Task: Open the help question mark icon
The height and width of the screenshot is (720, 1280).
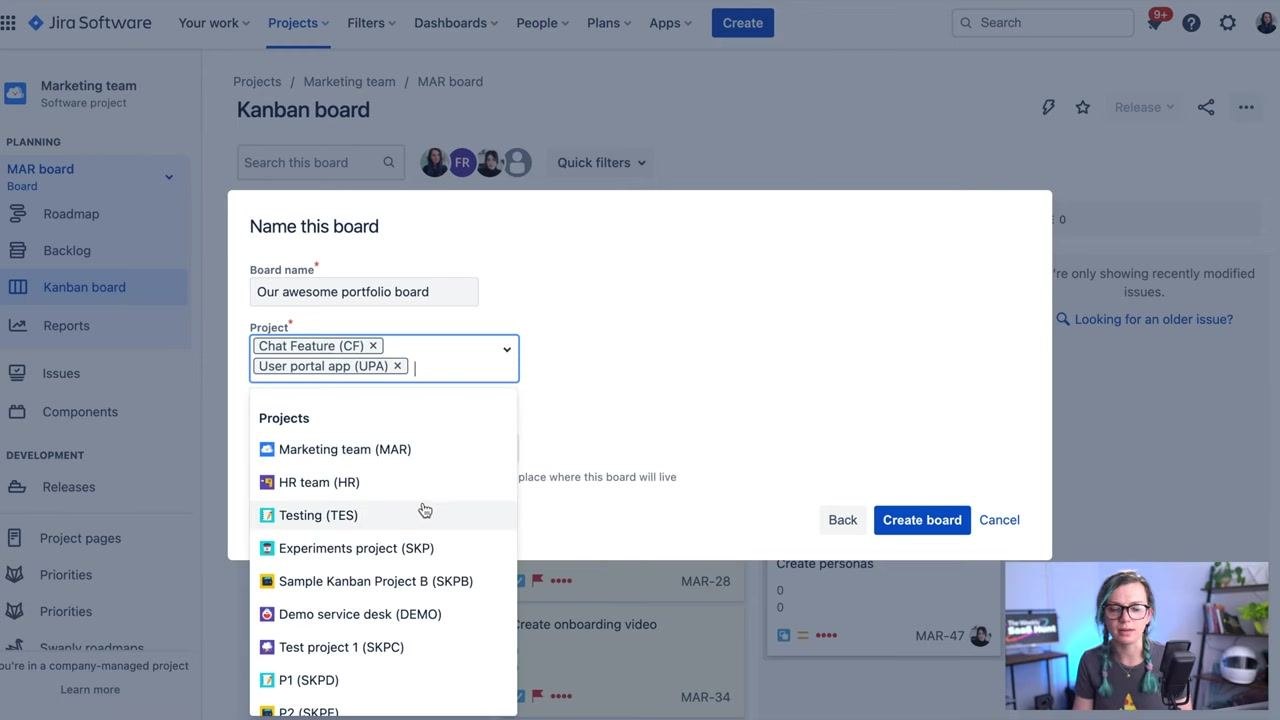Action: (x=1191, y=22)
